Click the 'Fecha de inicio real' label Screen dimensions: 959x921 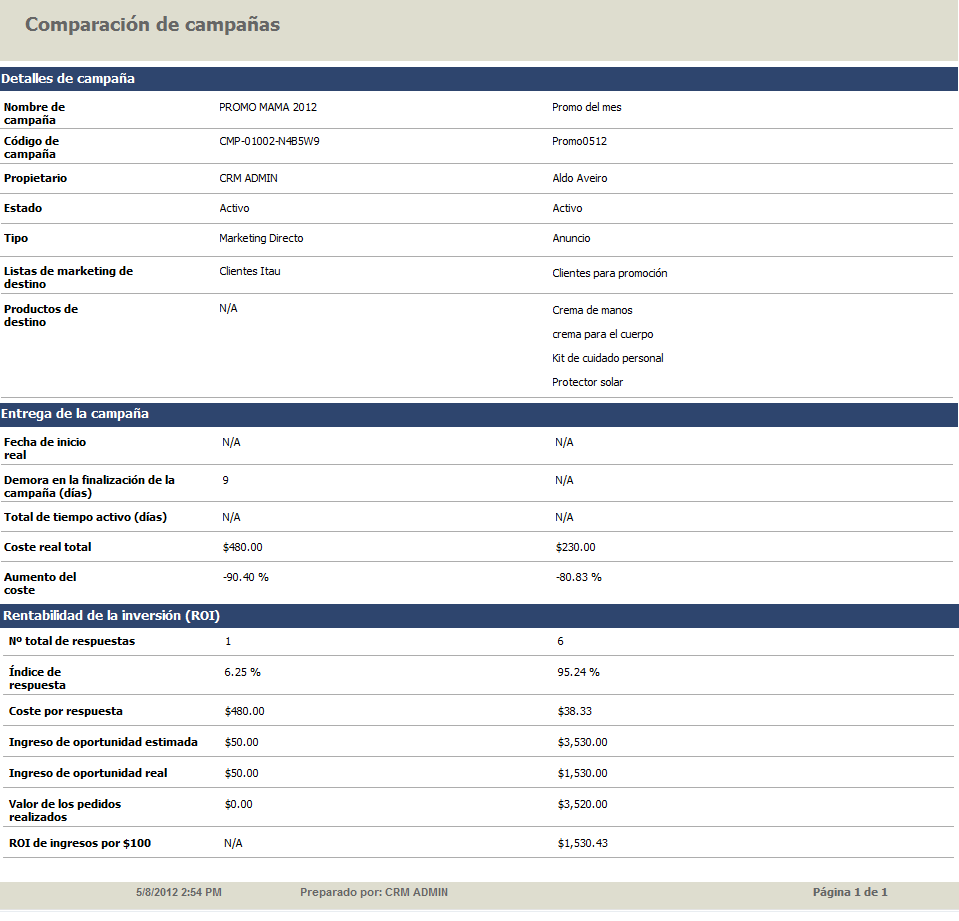tap(45, 448)
